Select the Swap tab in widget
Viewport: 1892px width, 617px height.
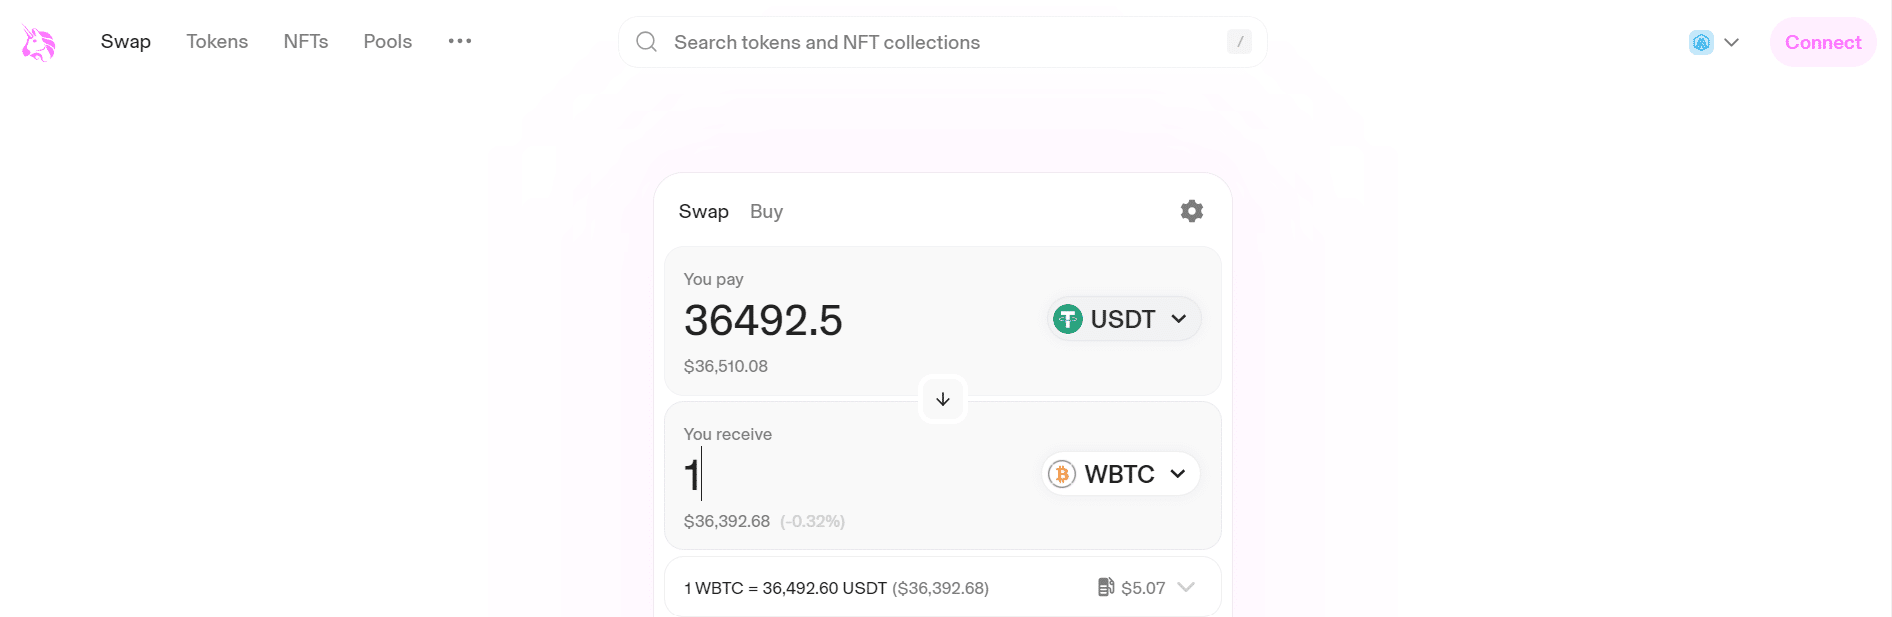point(703,211)
